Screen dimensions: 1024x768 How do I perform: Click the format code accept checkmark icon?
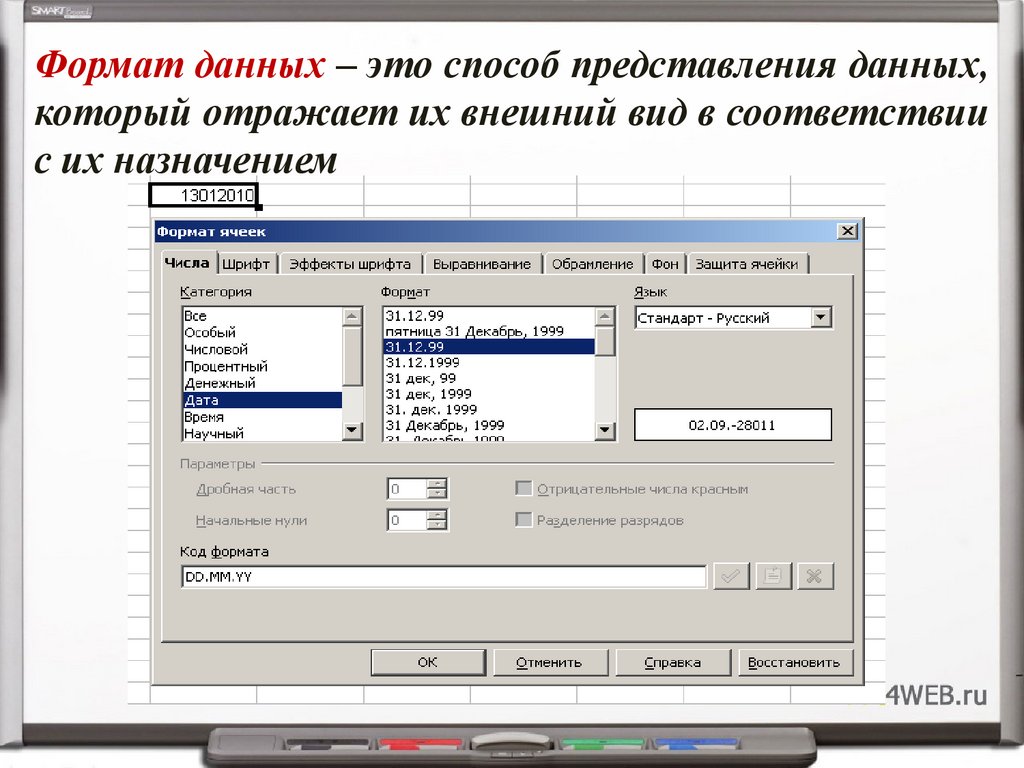(x=731, y=576)
